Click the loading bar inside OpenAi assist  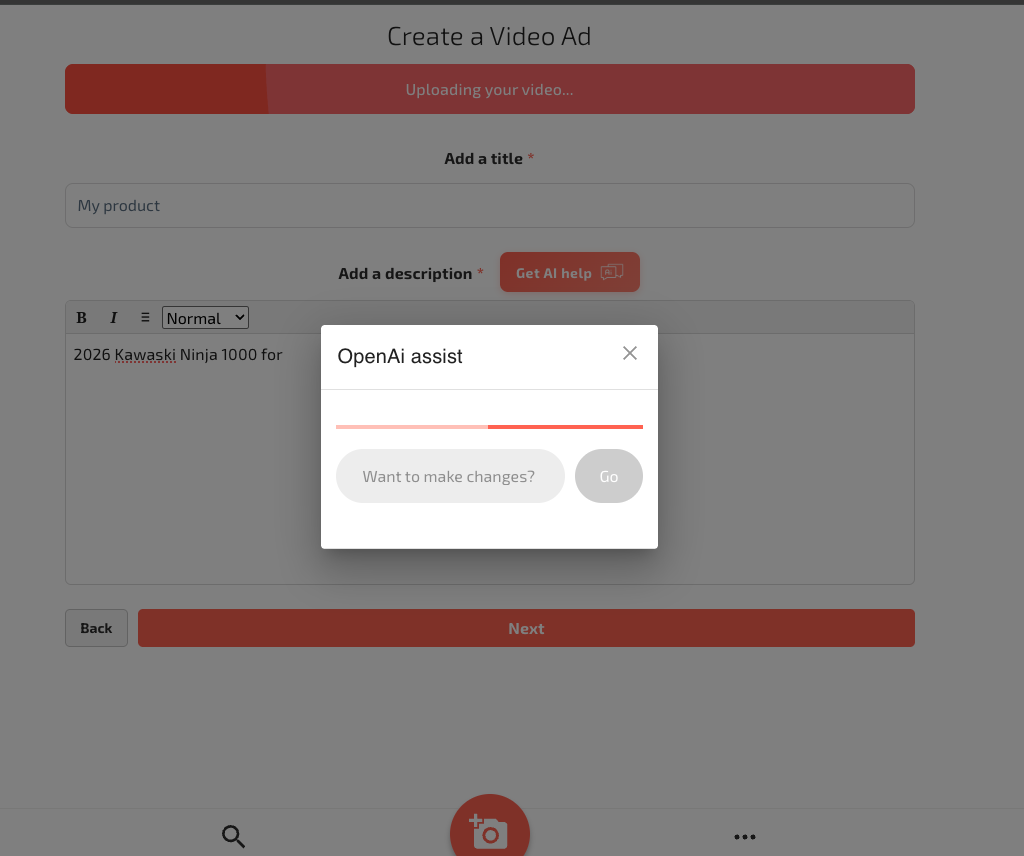click(489, 427)
